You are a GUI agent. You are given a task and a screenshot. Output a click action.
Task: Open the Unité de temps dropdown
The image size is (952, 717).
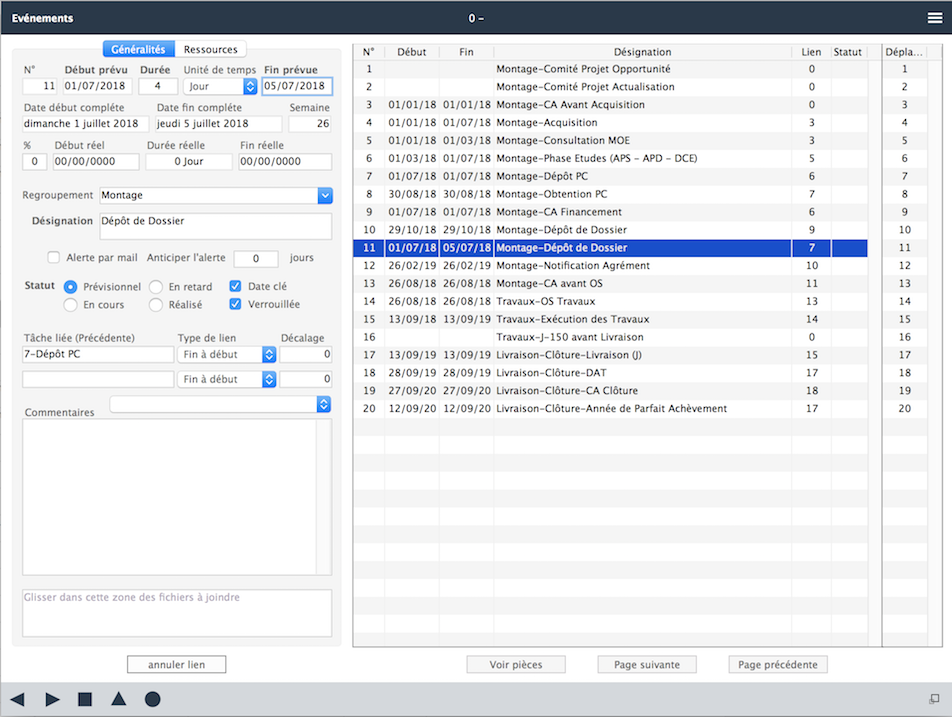pos(220,86)
